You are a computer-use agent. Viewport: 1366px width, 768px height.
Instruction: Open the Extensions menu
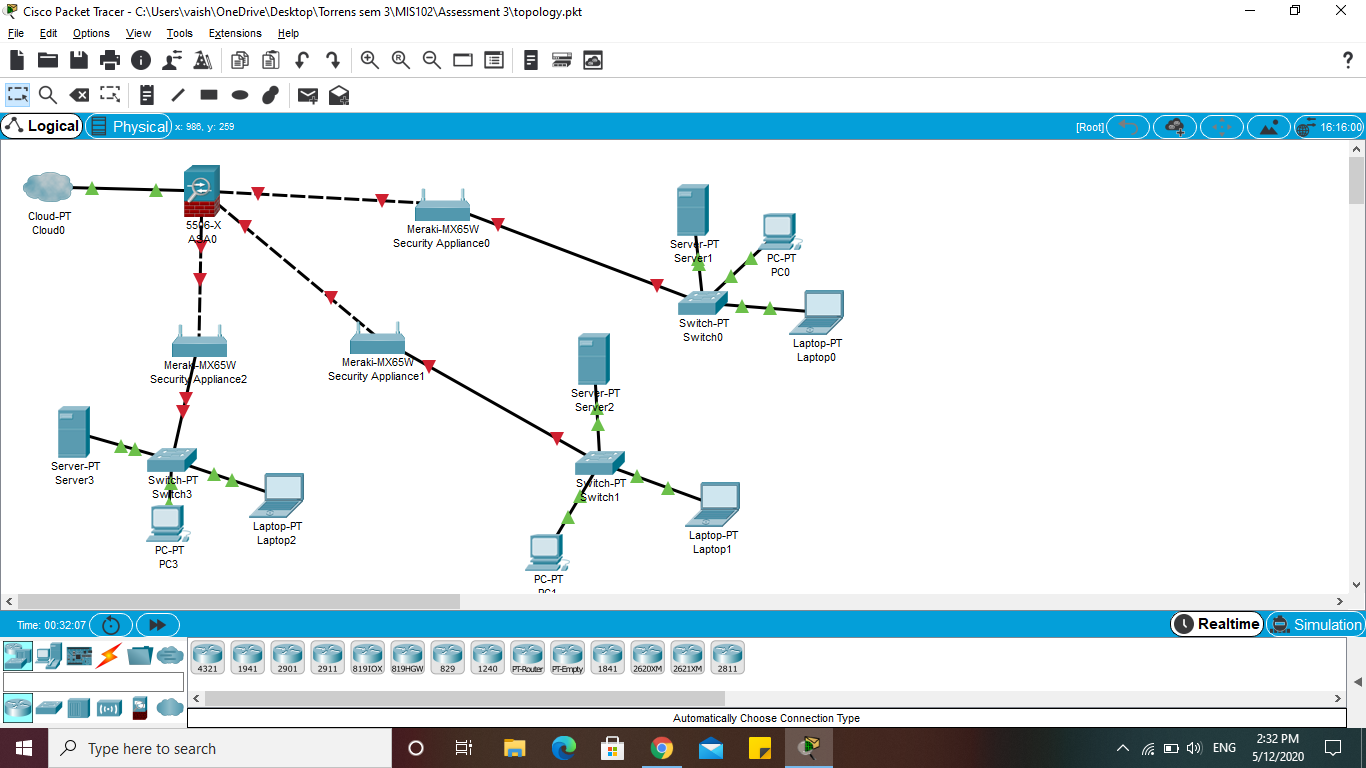tap(235, 33)
